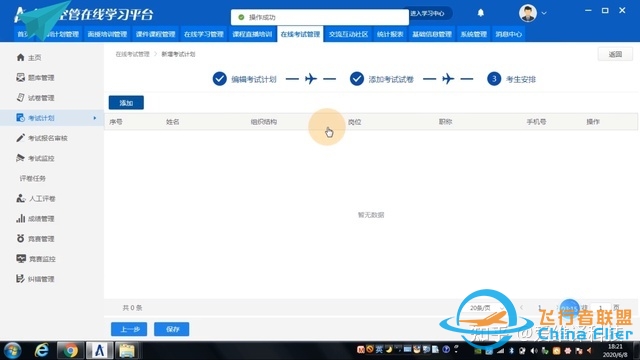Expand the user account dropdown arrow
This screenshot has width=640, height=360.
tap(544, 13)
